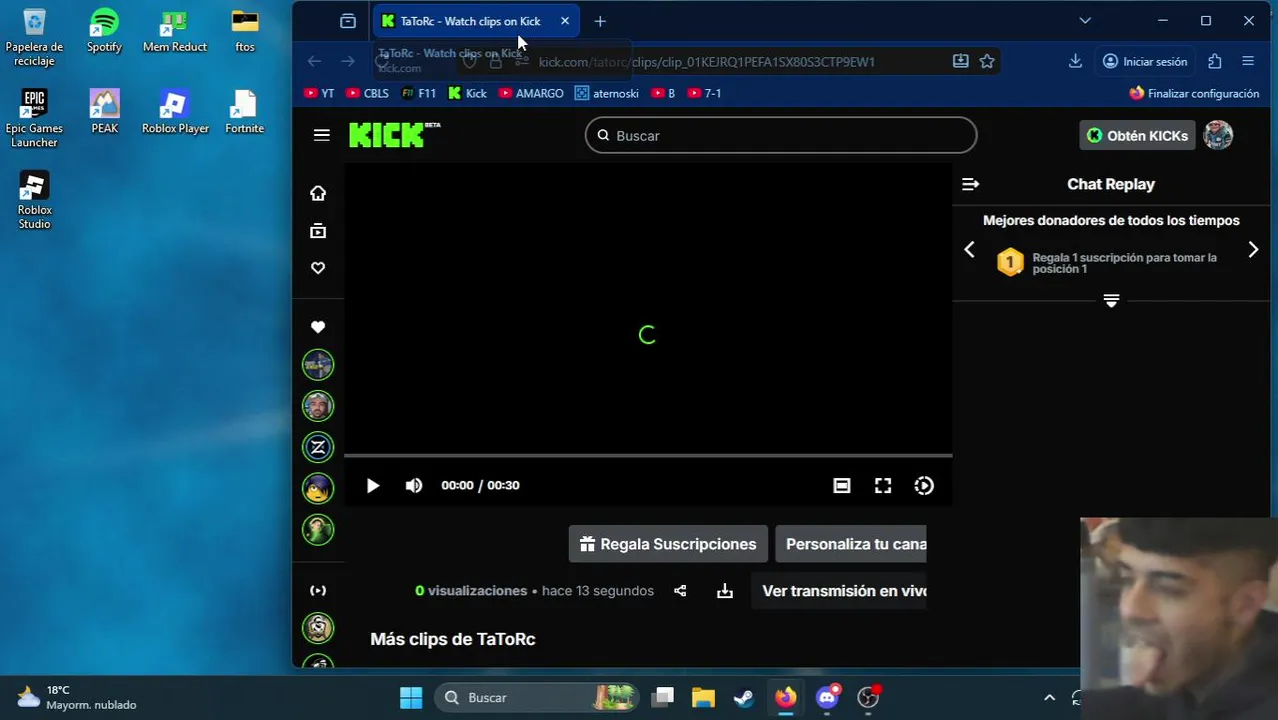Open the Kick sidebar hamburger menu

(x=321, y=135)
